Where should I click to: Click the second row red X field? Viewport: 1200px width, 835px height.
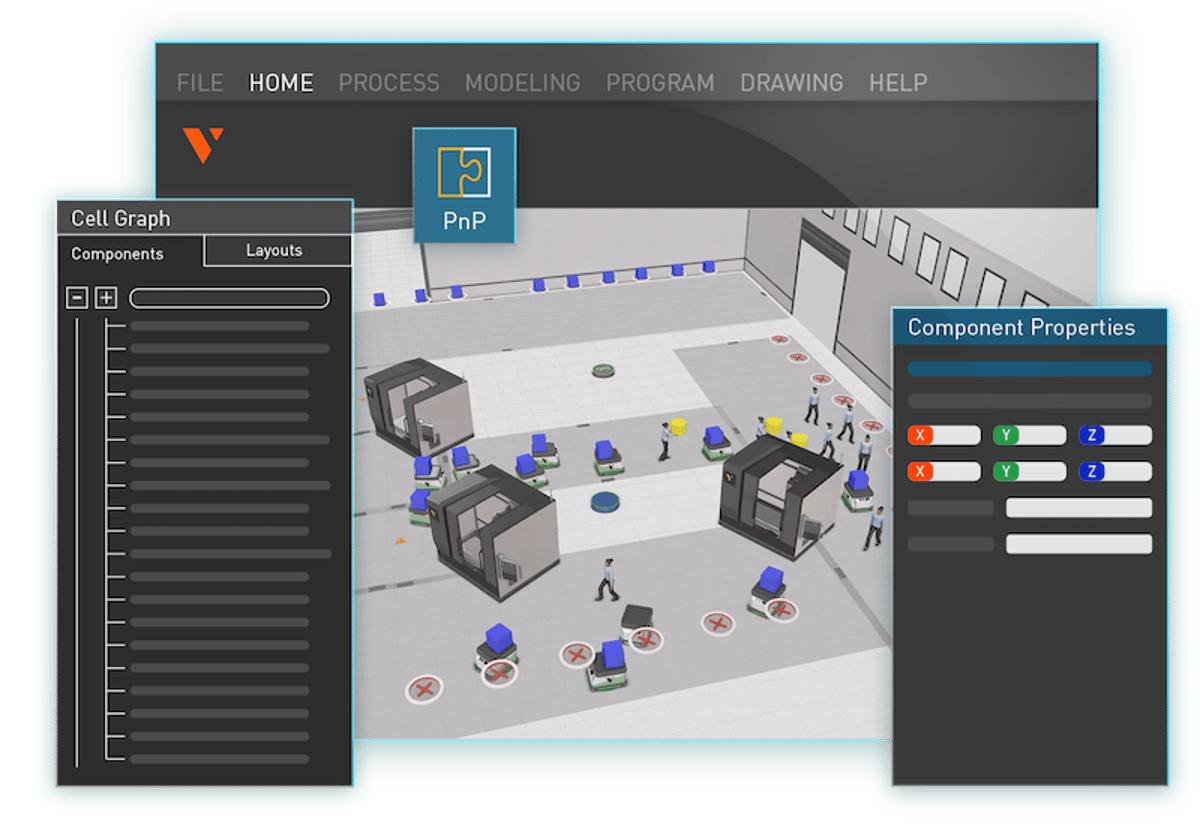pyautogui.click(x=944, y=471)
